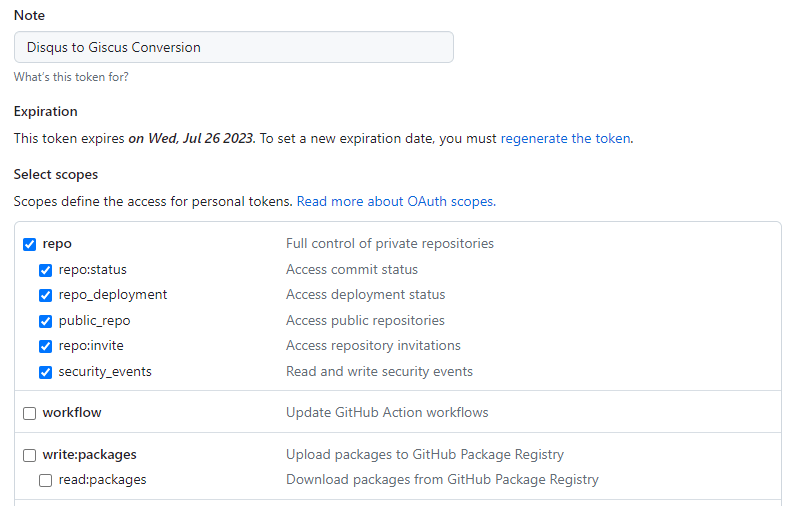The height and width of the screenshot is (506, 792).
Task: Uncheck the security_events checkbox
Action: [x=45, y=372]
